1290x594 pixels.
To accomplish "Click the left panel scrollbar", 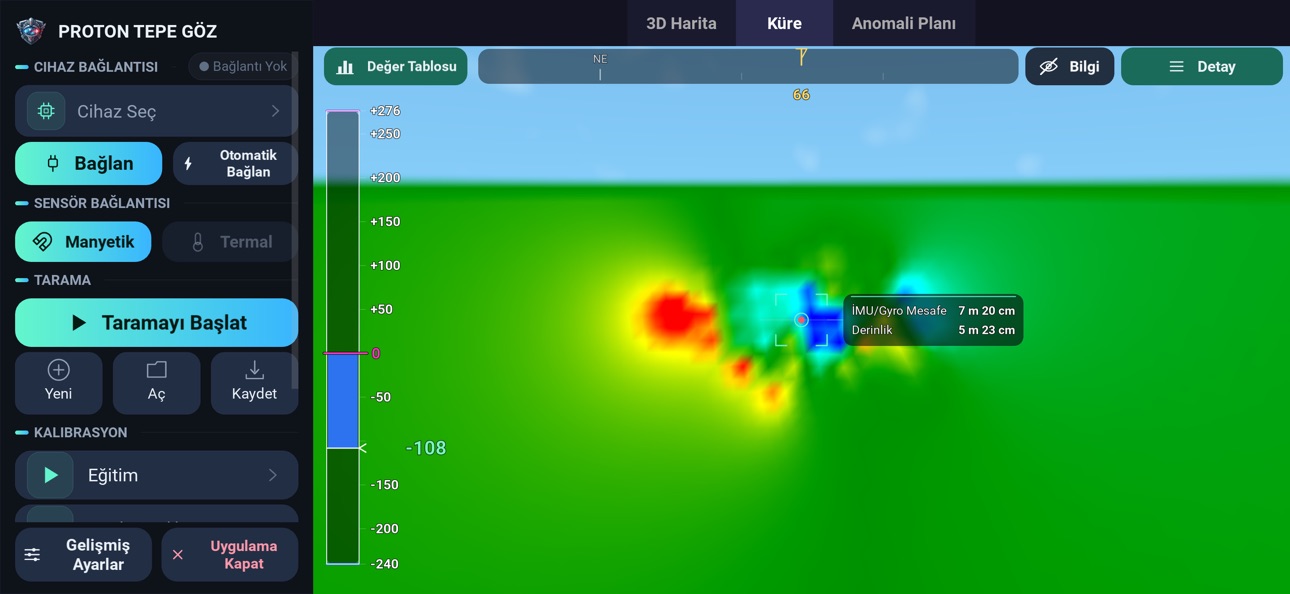I will (295, 220).
